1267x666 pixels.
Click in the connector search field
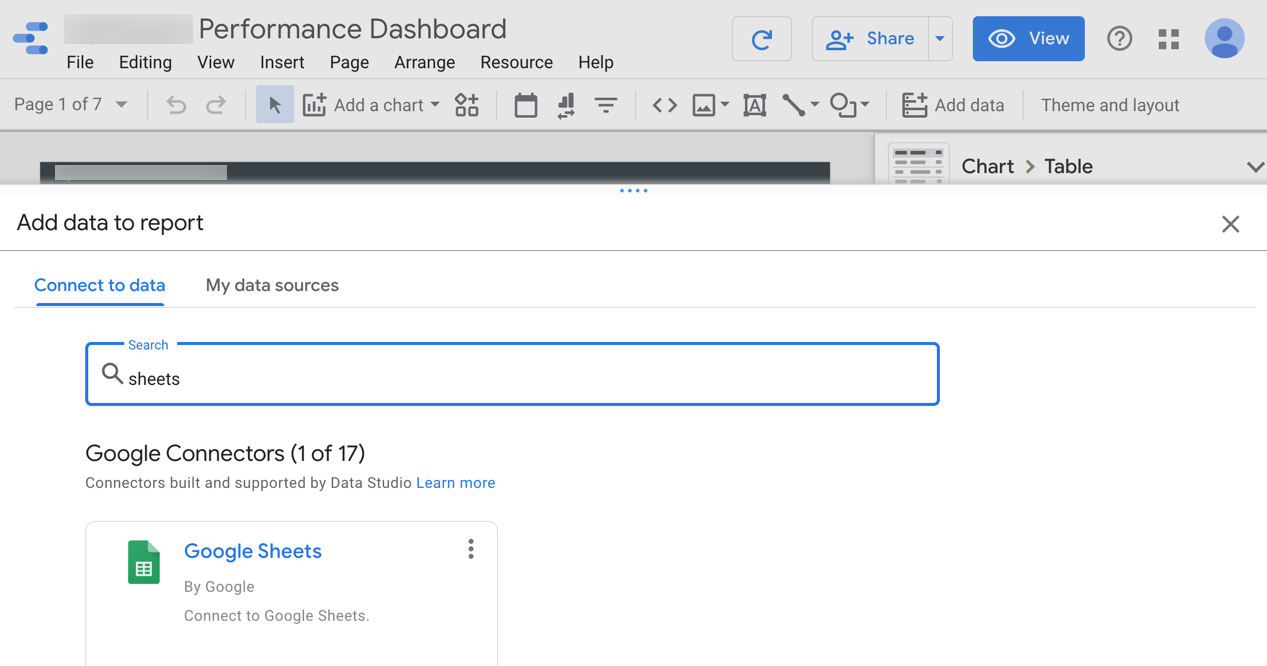[512, 374]
